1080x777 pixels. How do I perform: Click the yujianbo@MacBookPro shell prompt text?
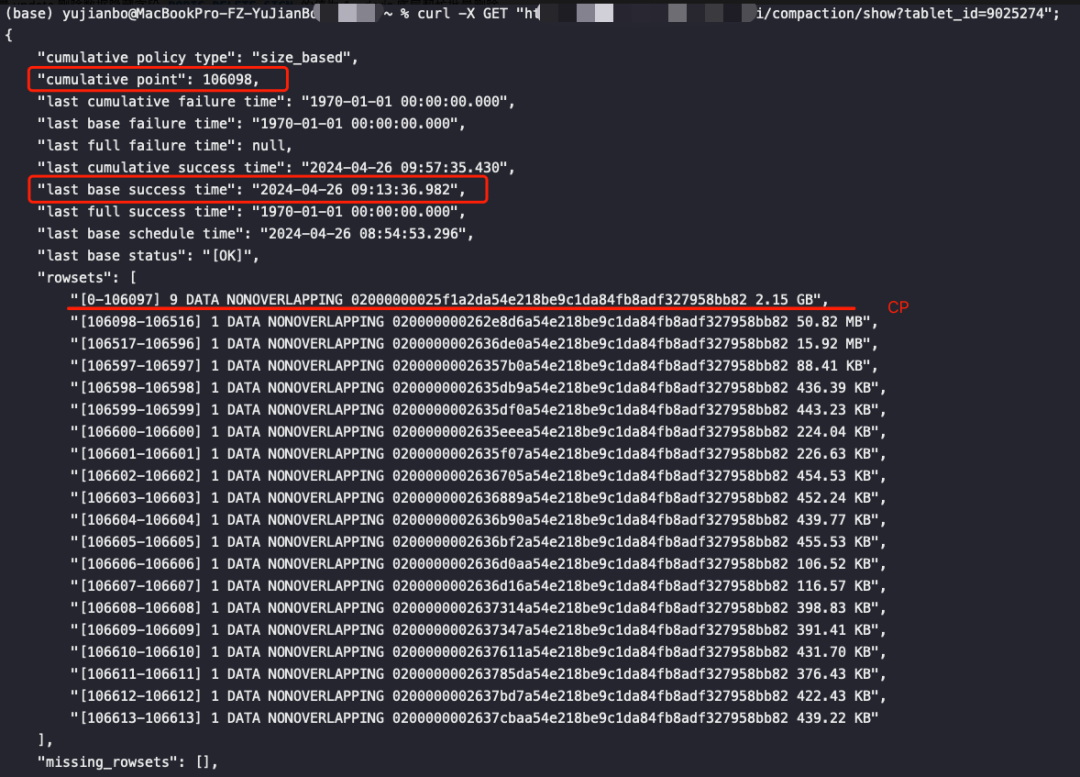(189, 14)
